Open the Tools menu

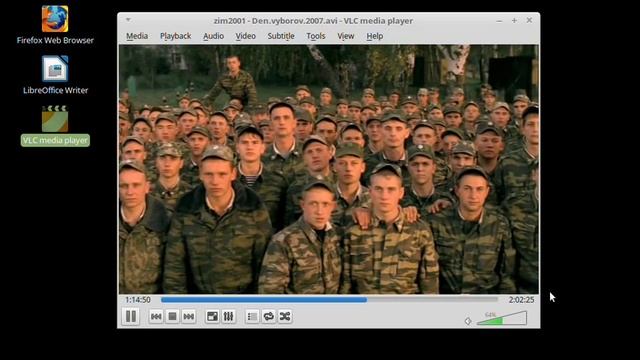pos(316,36)
